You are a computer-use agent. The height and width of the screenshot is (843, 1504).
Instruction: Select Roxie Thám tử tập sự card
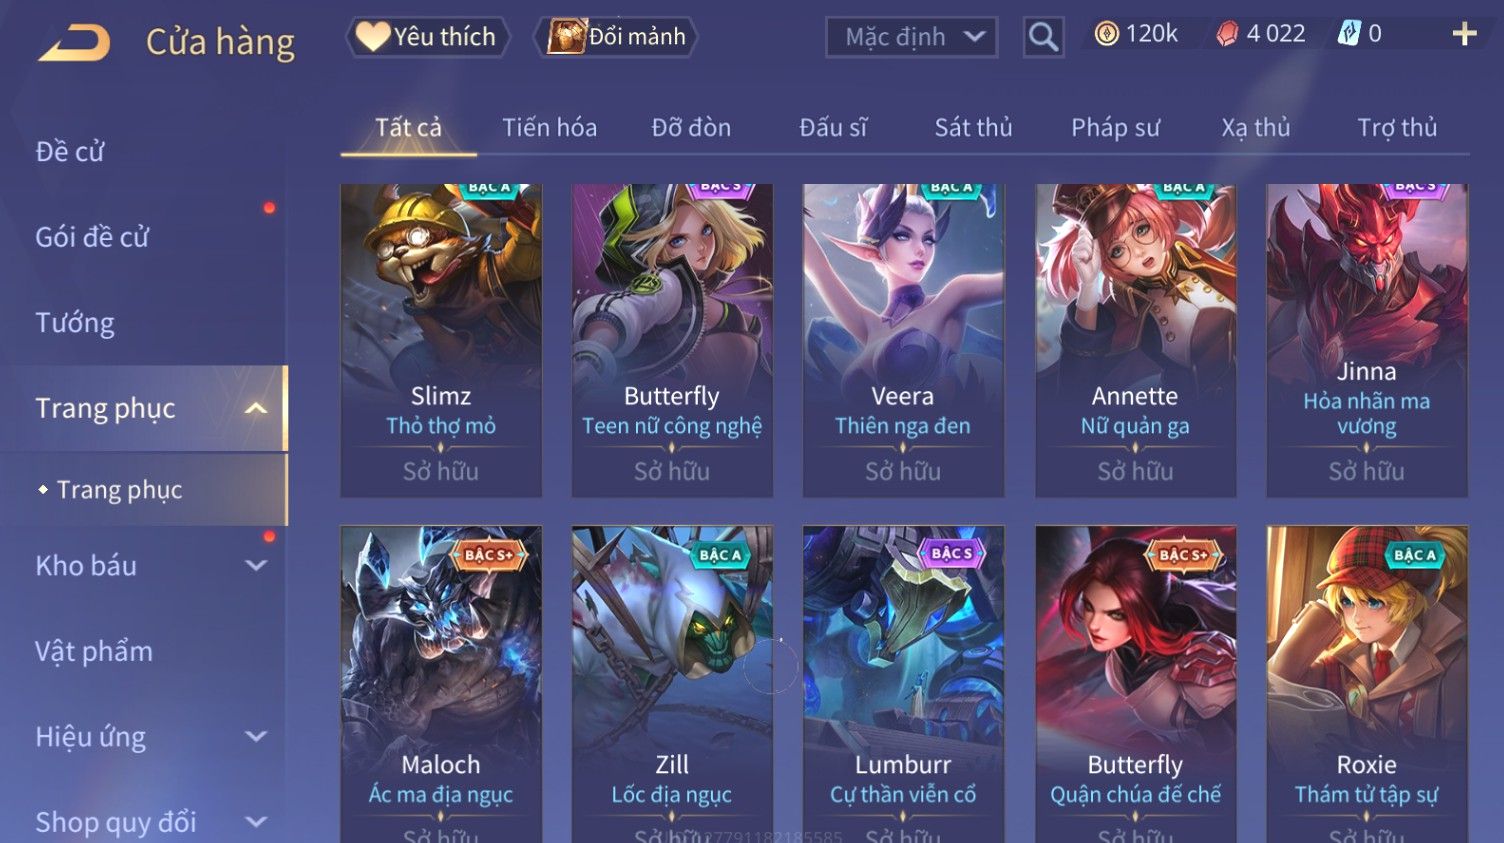(x=1367, y=685)
